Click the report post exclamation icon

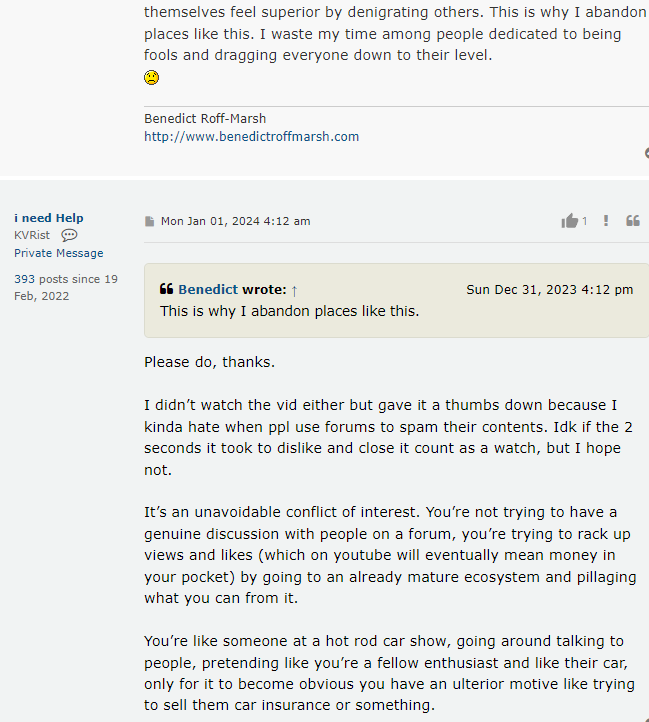click(606, 221)
